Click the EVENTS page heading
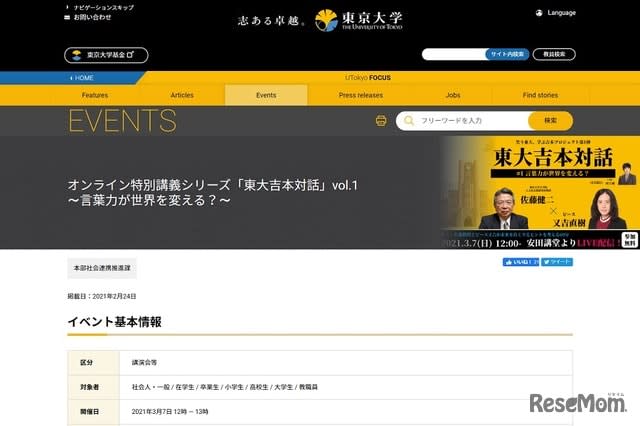This screenshot has height=426, width=640. [122, 121]
